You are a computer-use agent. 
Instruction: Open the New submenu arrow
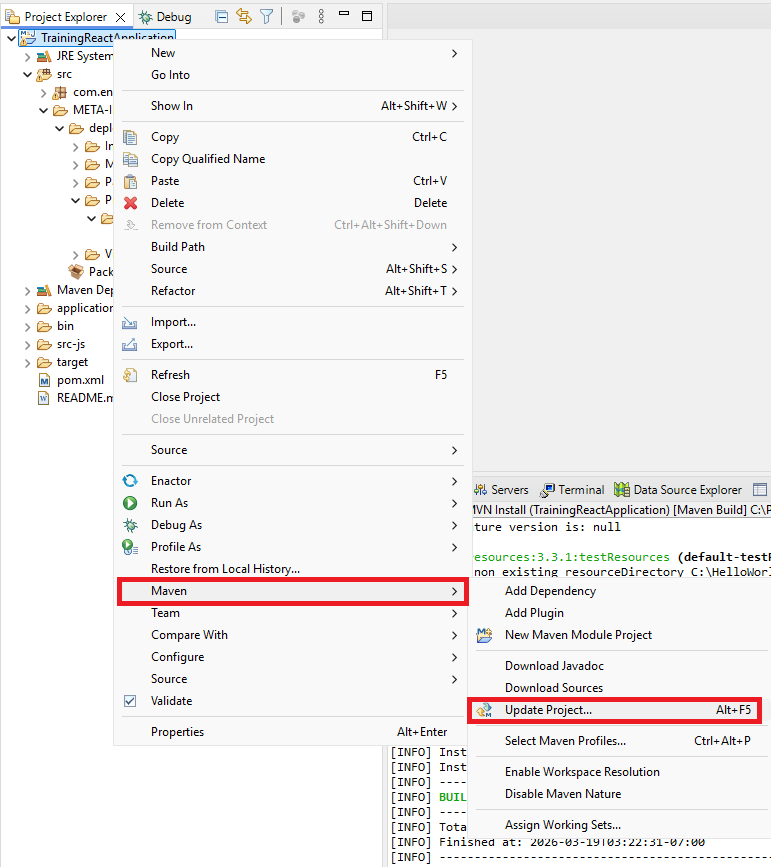point(454,53)
